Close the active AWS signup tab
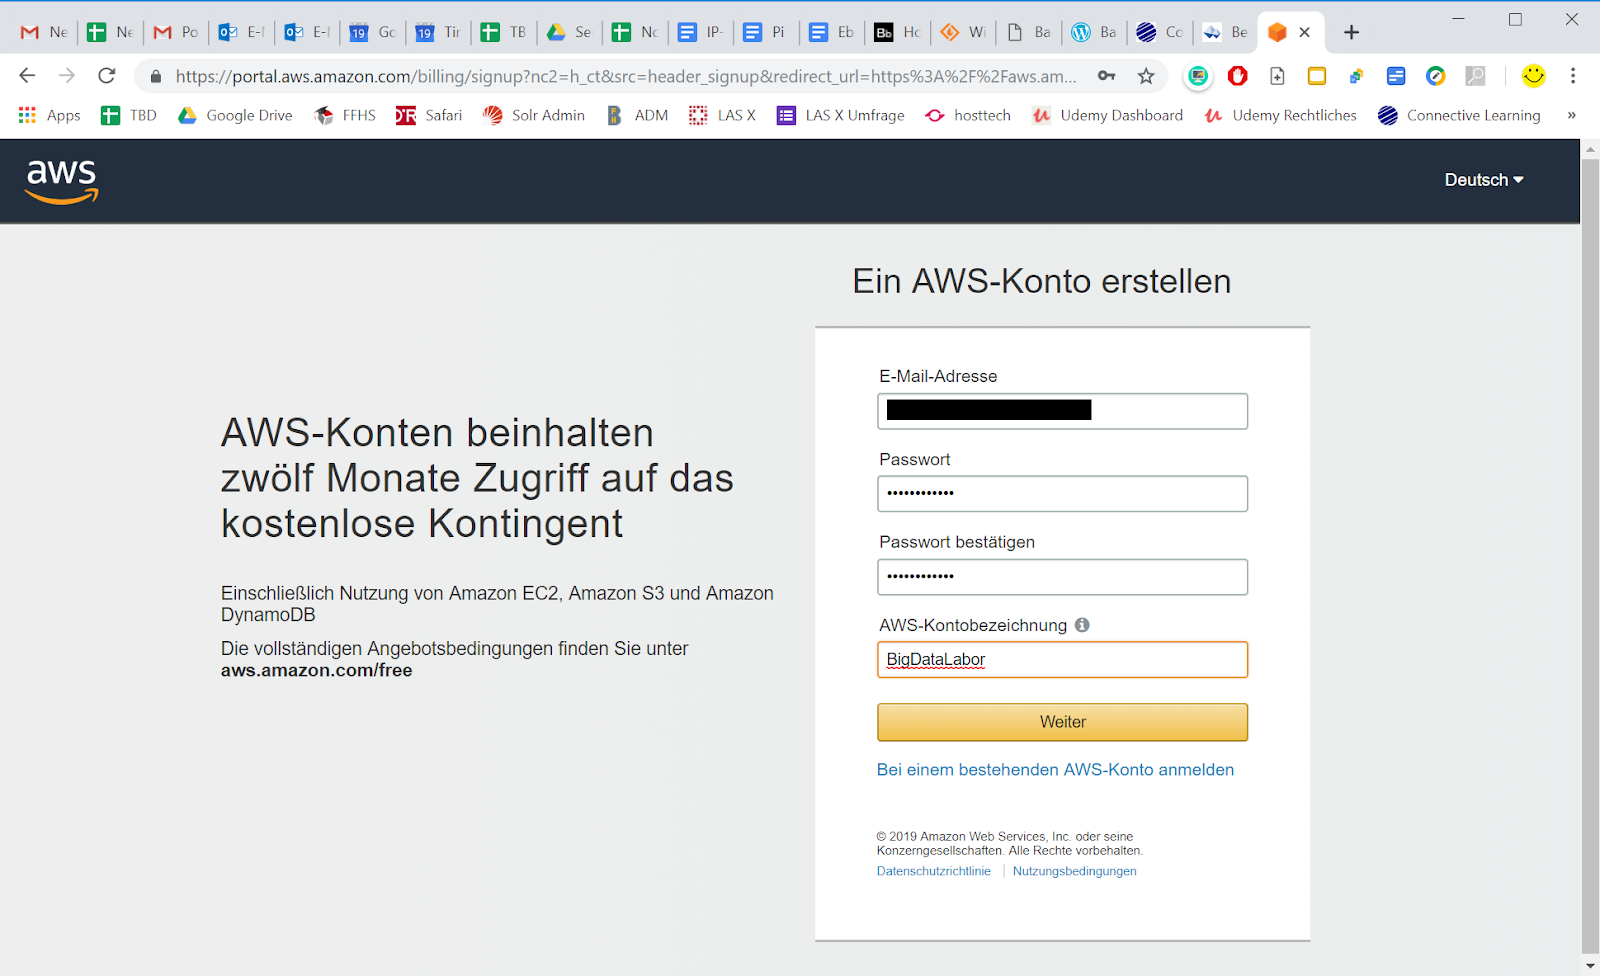The image size is (1600, 976). coord(1304,32)
